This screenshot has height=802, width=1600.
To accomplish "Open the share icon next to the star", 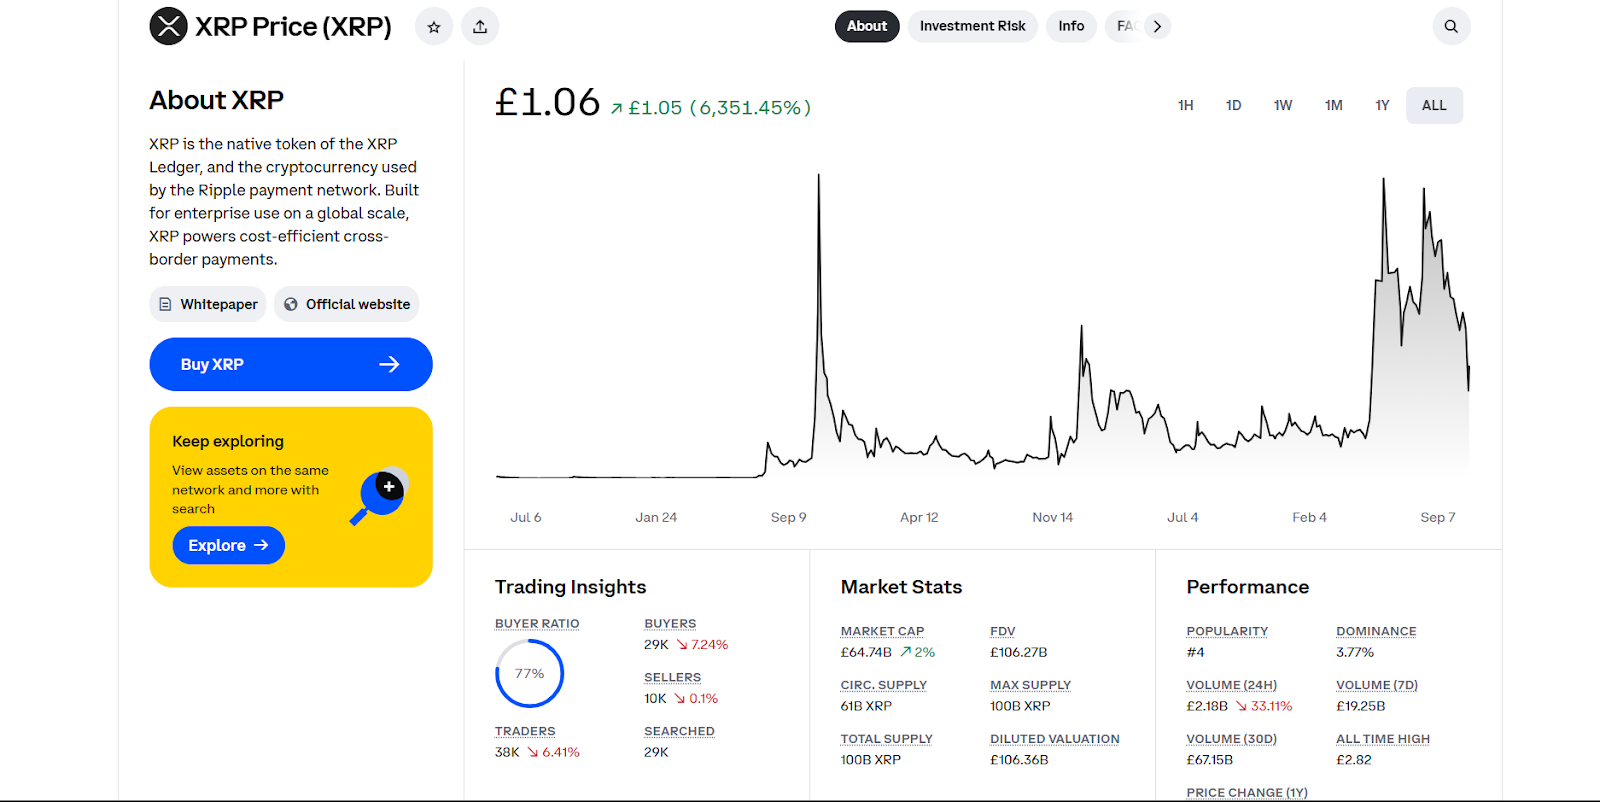I will (480, 26).
